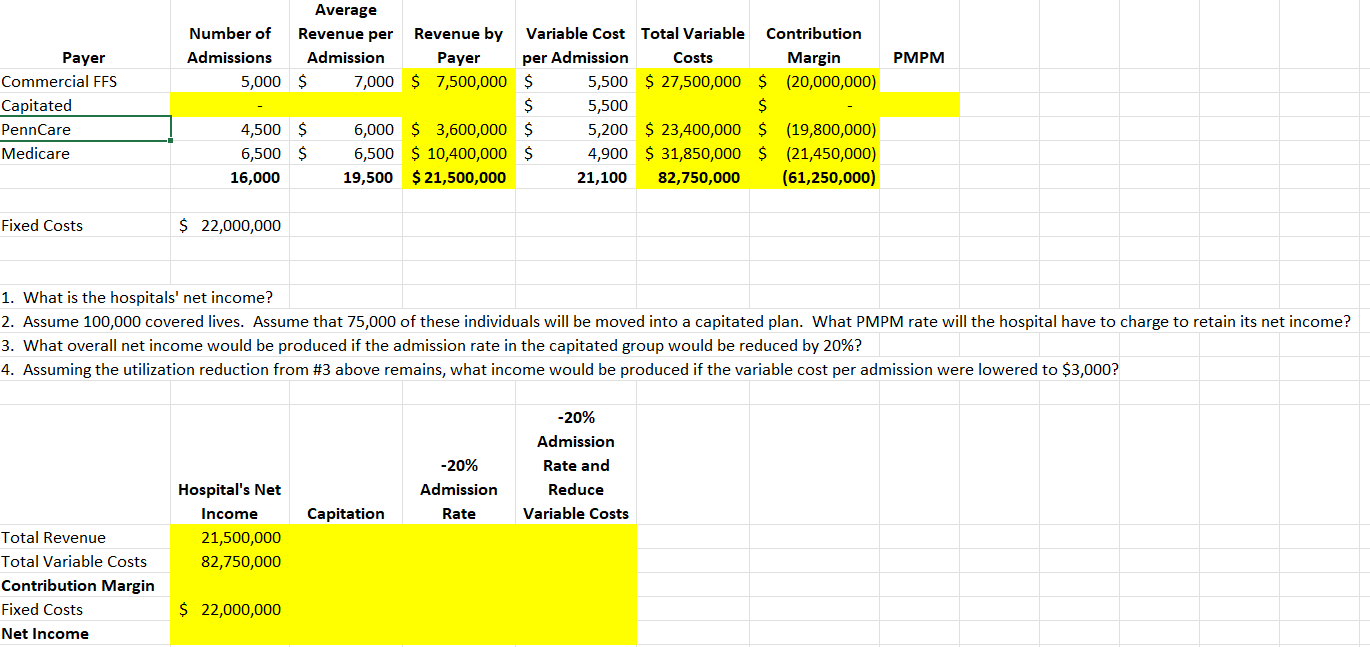
Task: Click summary total revenue 21,500,000 cell
Action: point(229,537)
